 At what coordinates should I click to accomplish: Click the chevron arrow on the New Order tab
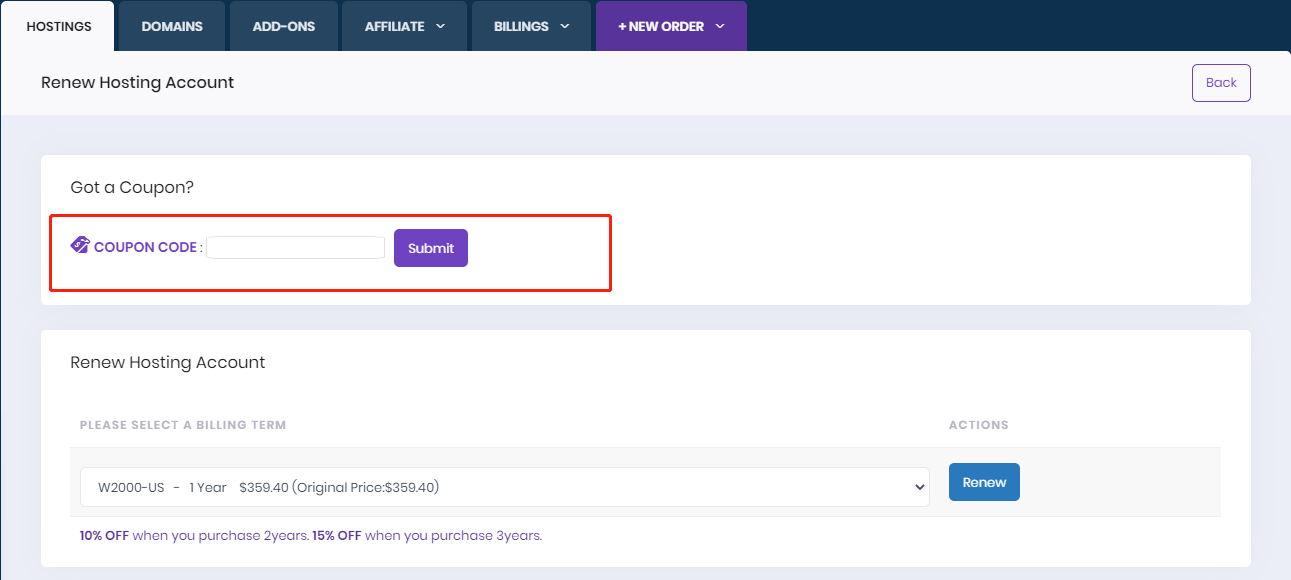[720, 26]
